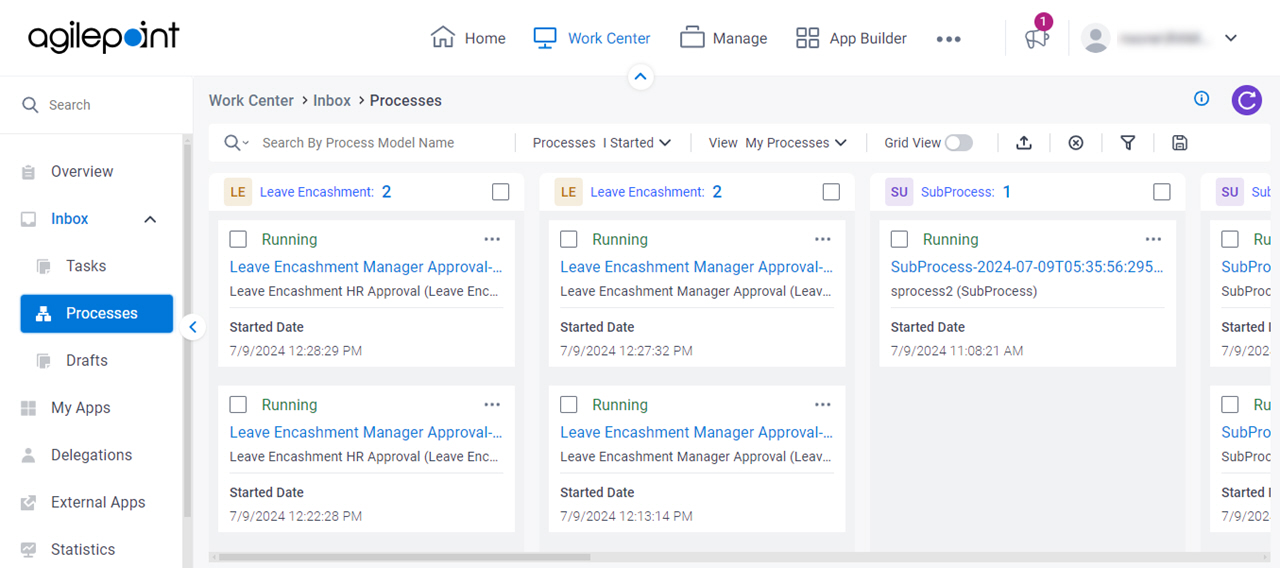Select Processes in sidebar

click(x=96, y=313)
